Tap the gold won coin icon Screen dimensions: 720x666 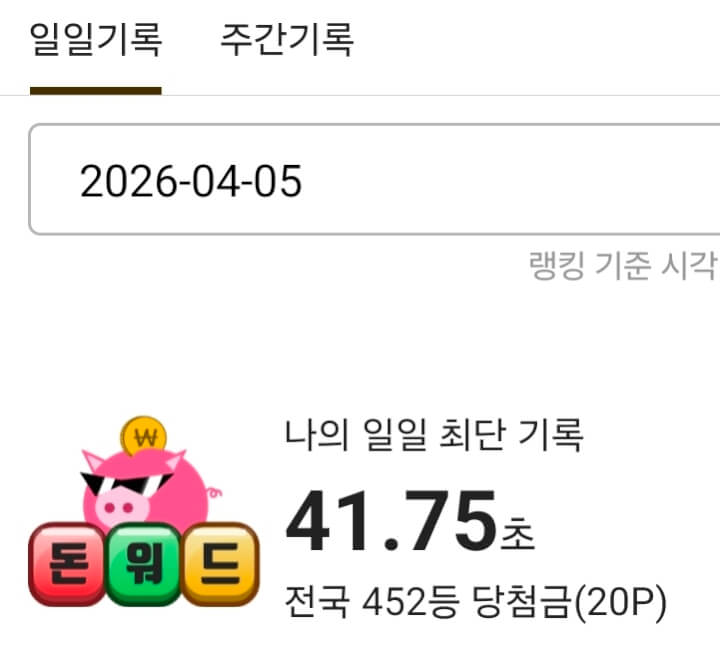144,435
